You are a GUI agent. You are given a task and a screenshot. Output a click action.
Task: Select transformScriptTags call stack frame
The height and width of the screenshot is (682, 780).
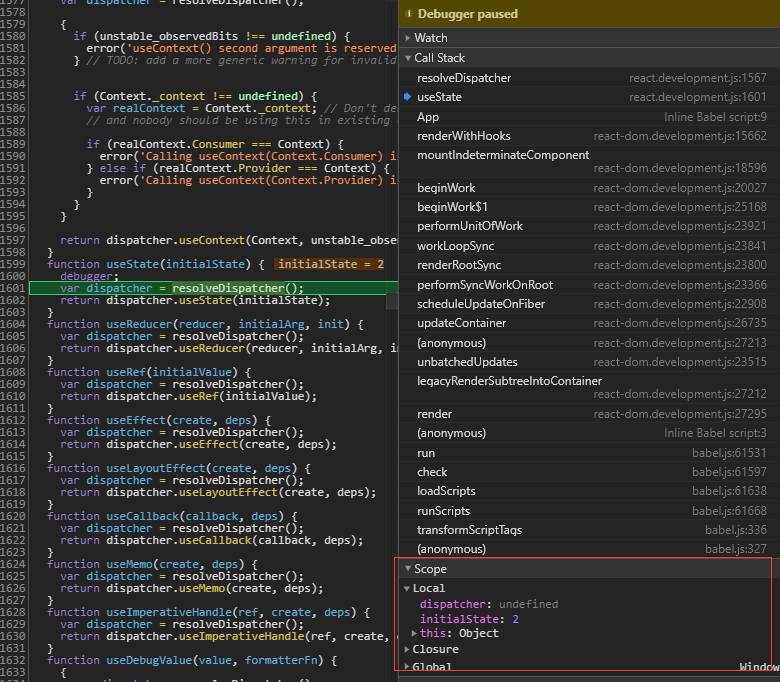click(589, 530)
